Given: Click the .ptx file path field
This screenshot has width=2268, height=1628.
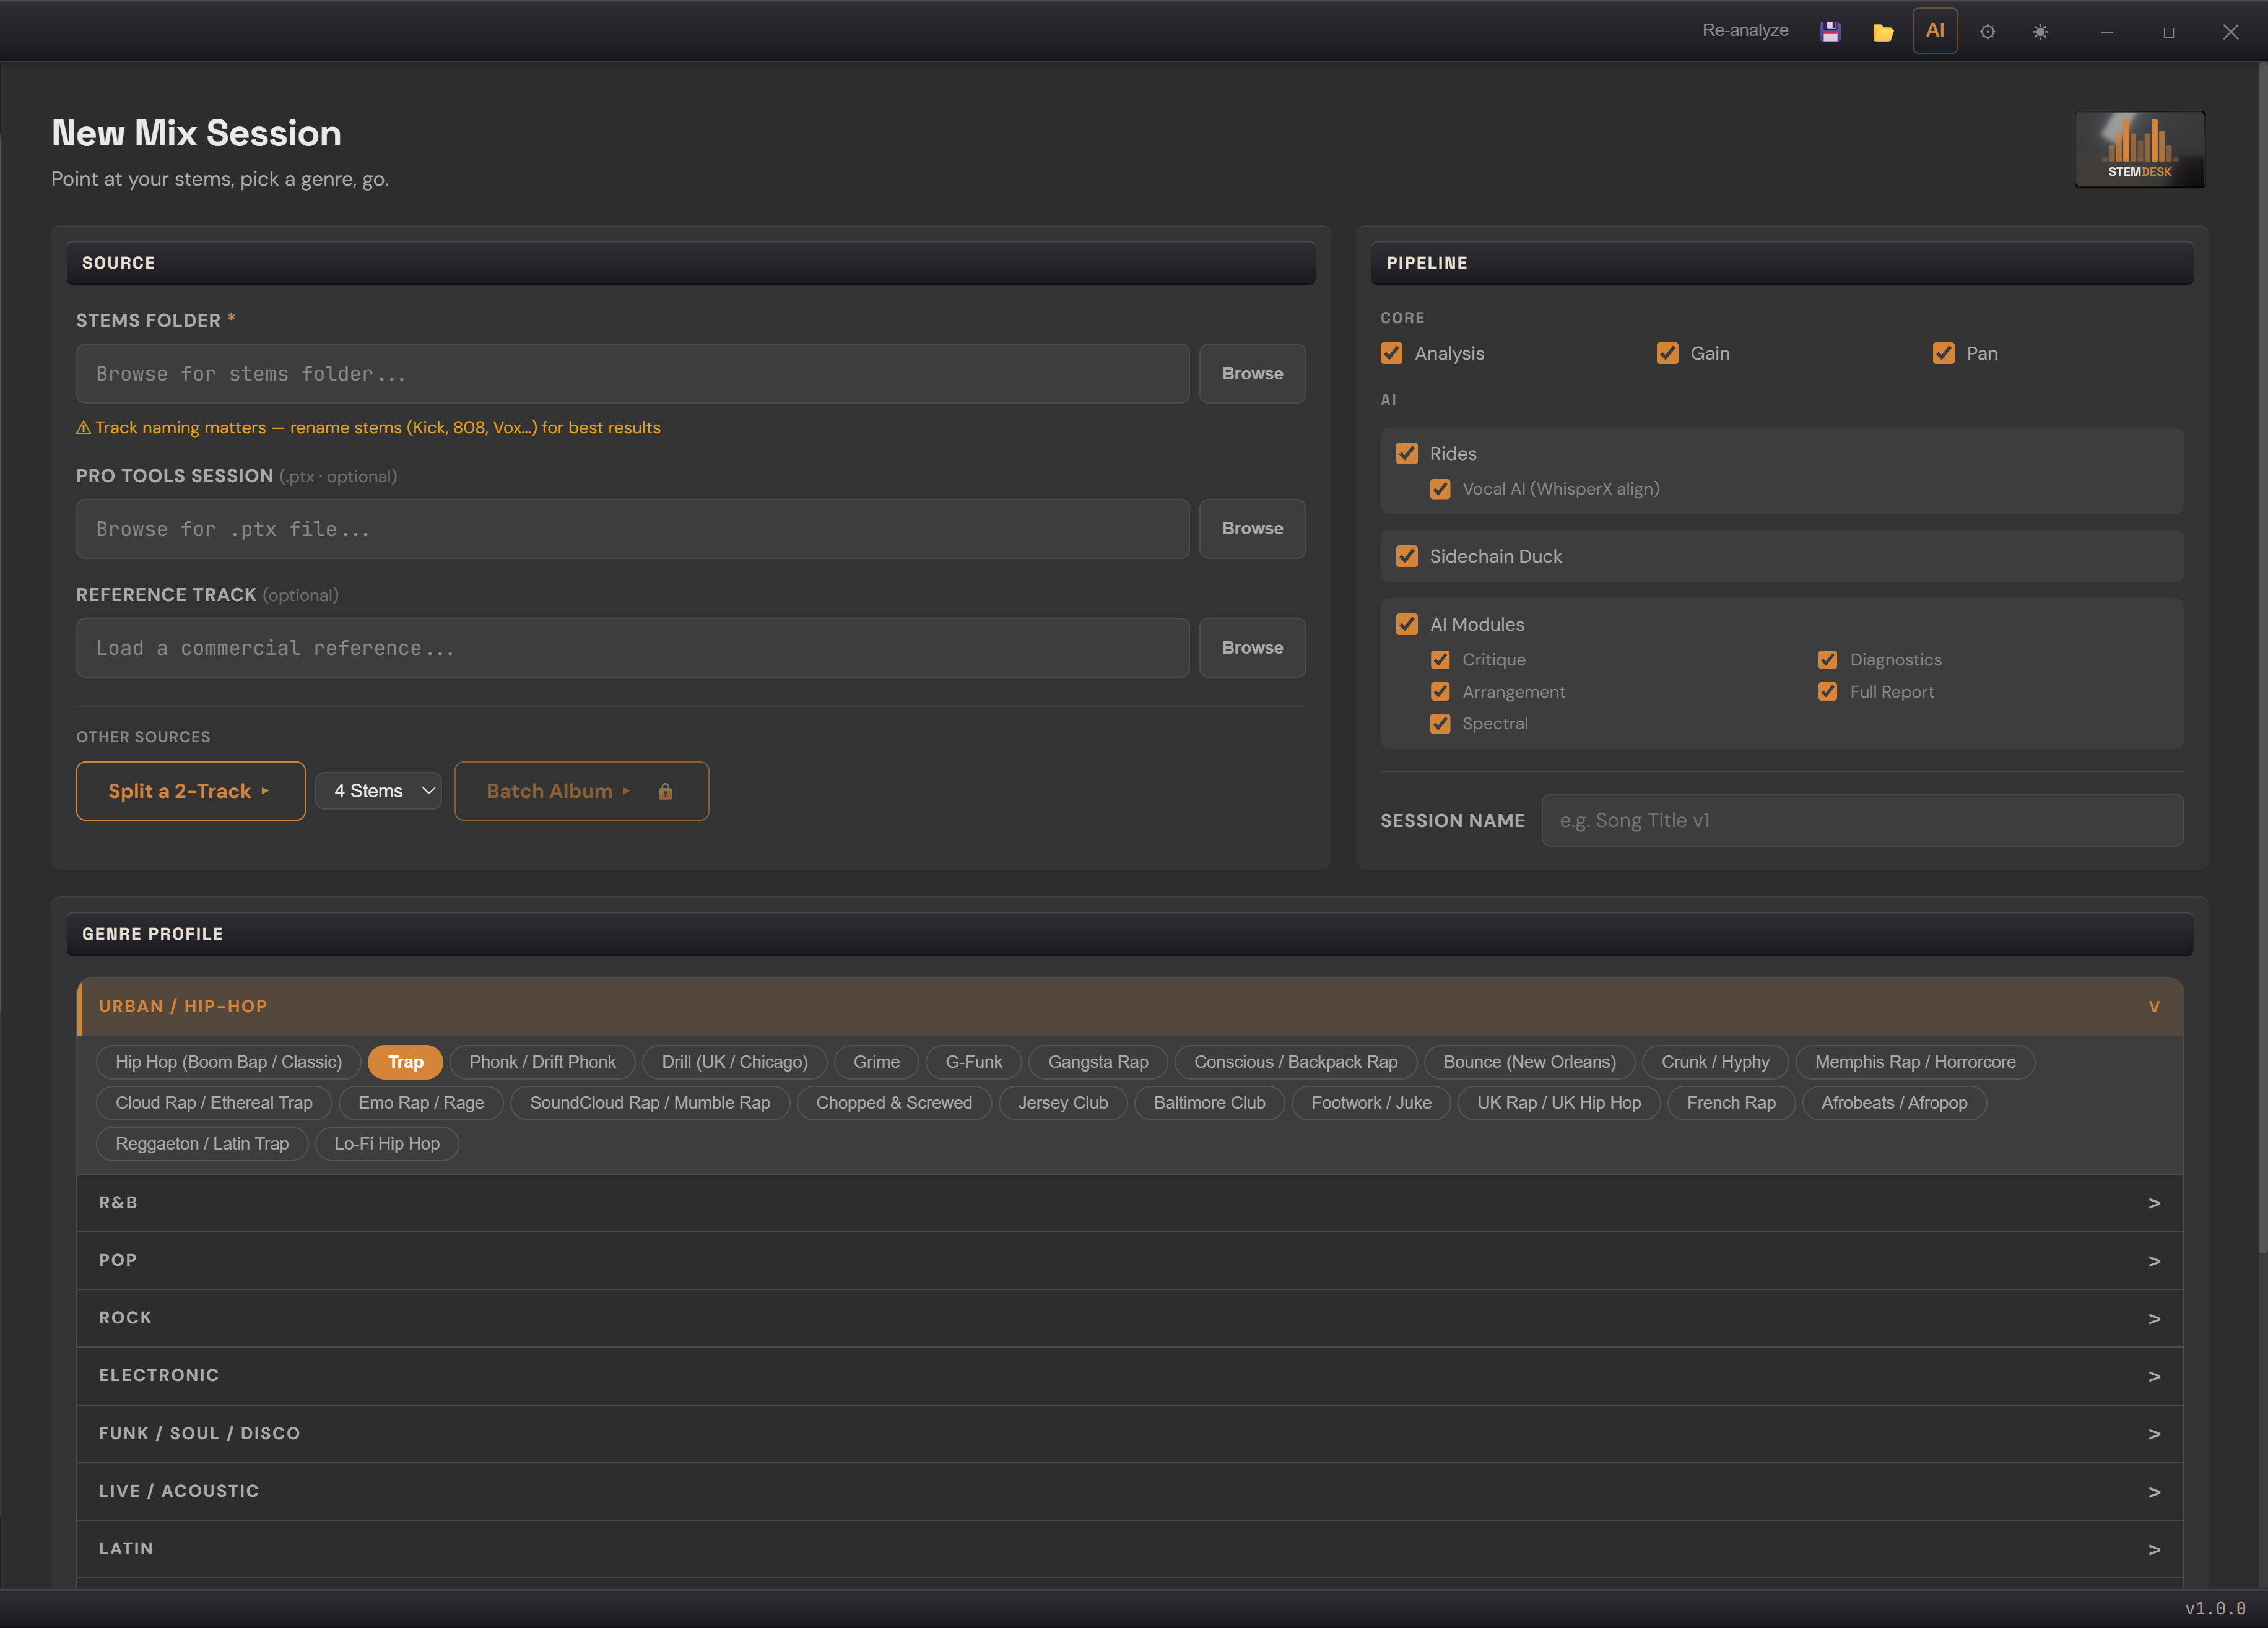Looking at the screenshot, I should coord(632,529).
